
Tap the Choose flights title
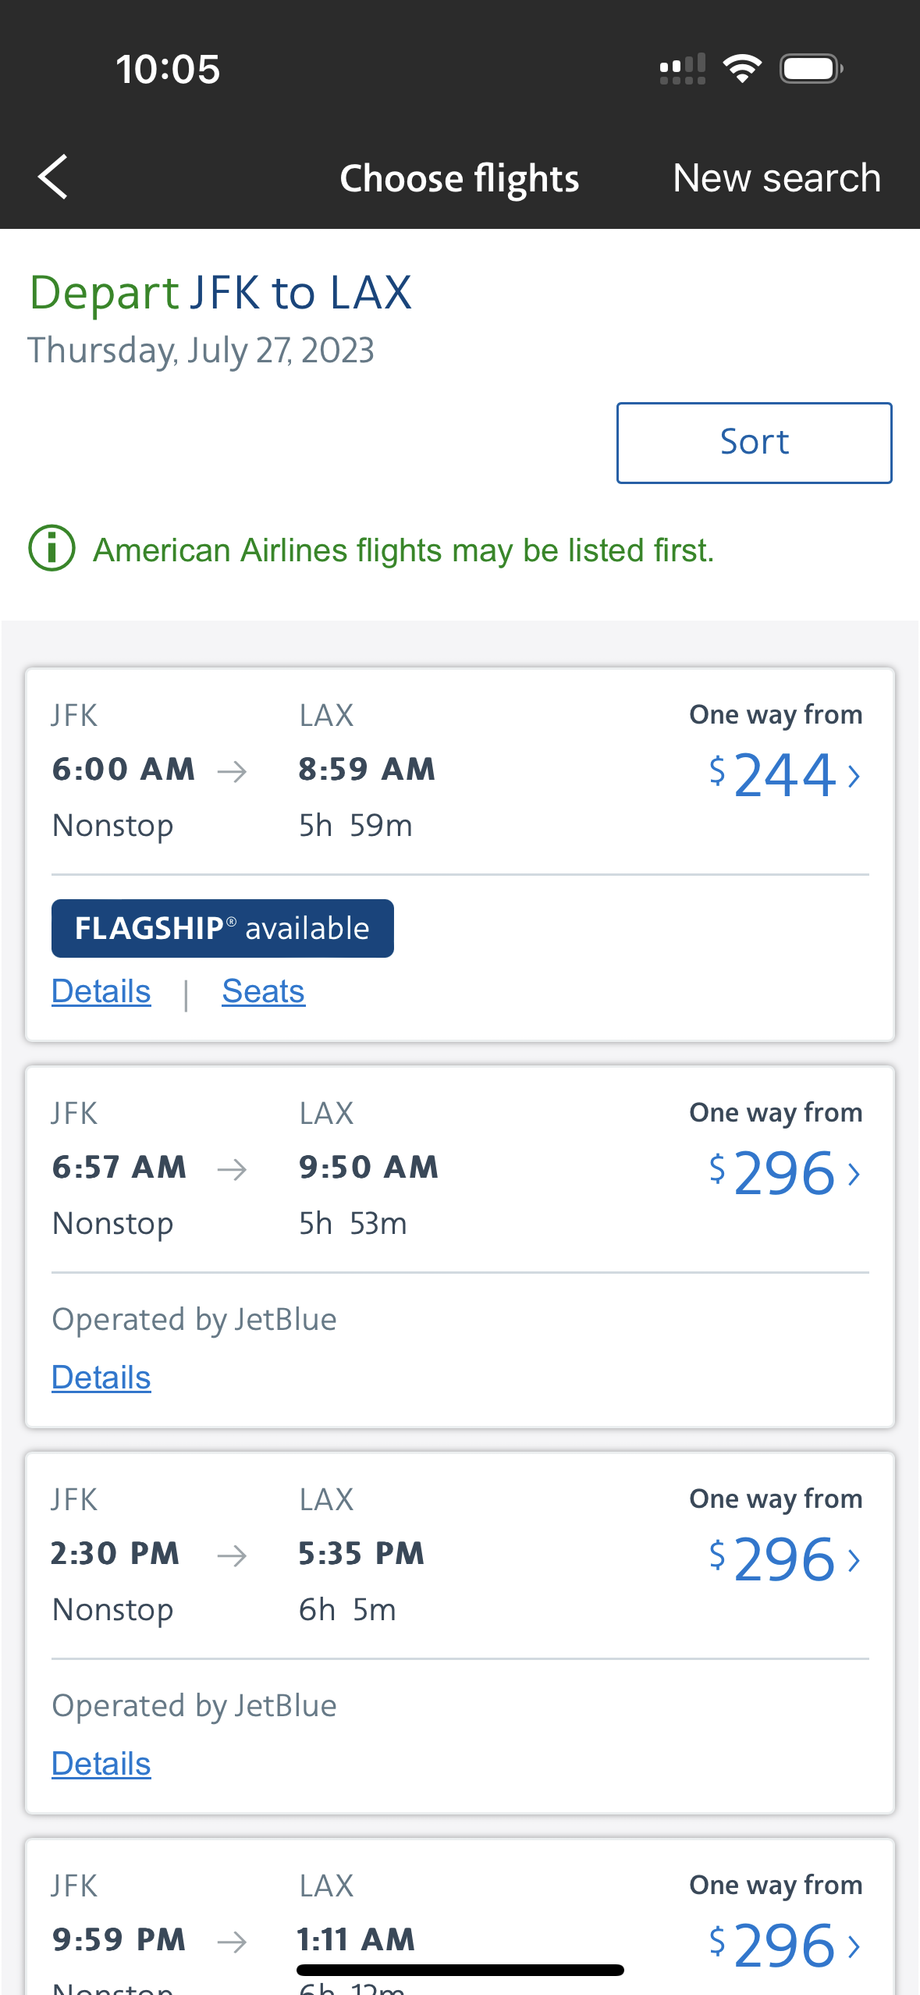459,178
